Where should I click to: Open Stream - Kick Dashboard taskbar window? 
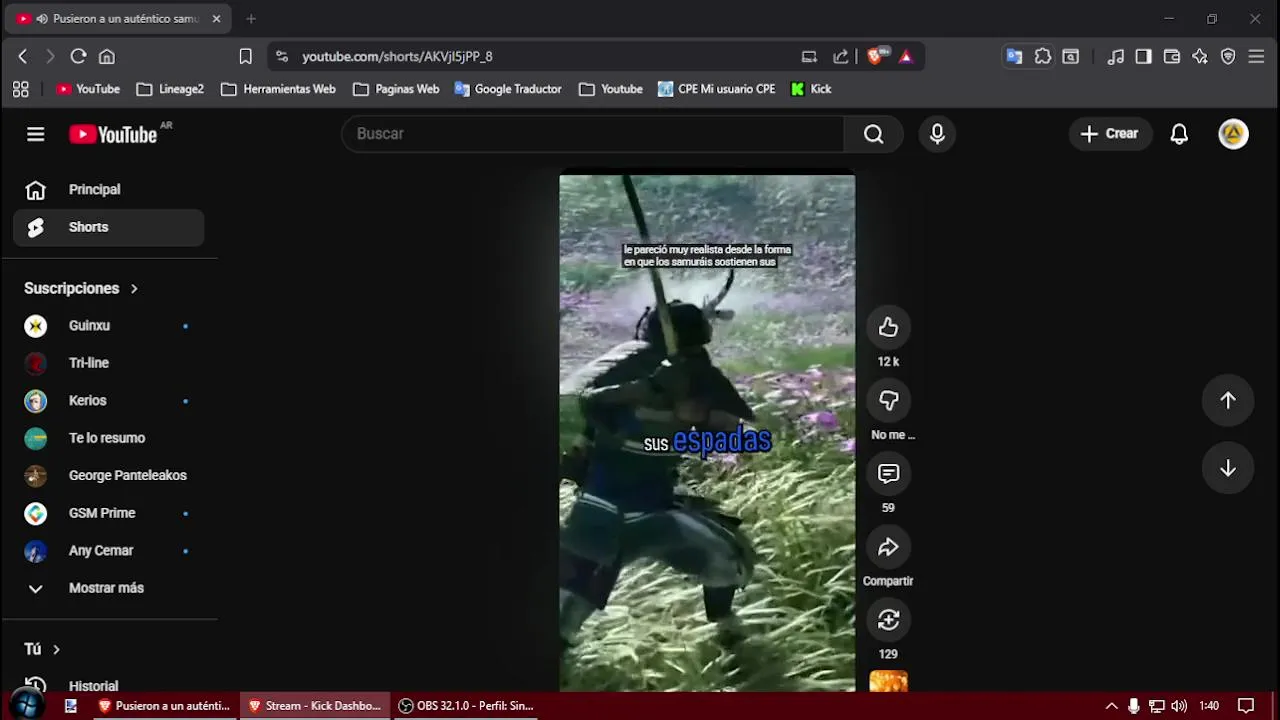(x=314, y=706)
